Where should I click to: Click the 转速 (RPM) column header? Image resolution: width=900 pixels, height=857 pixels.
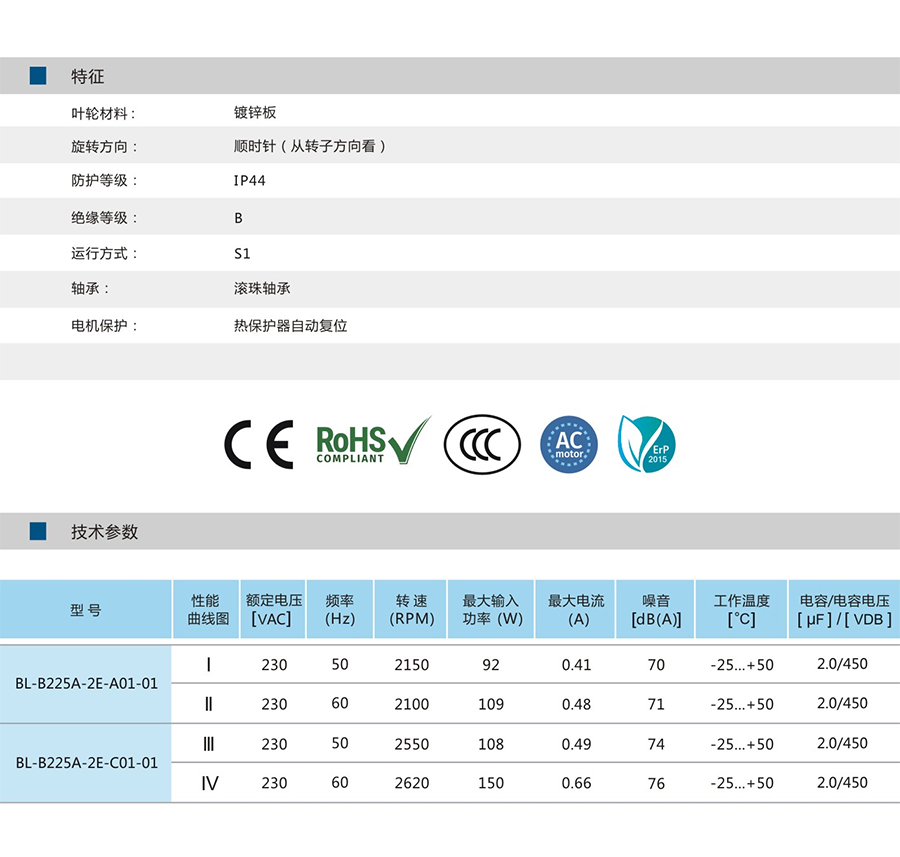(410, 610)
